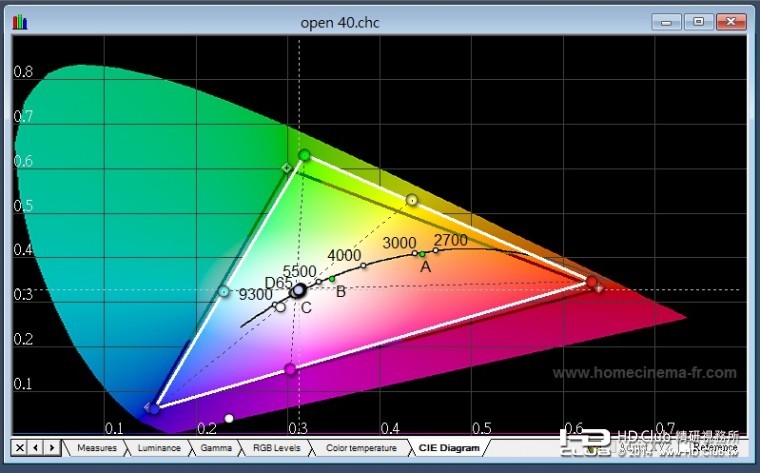Select the measured red primary point

coord(591,281)
